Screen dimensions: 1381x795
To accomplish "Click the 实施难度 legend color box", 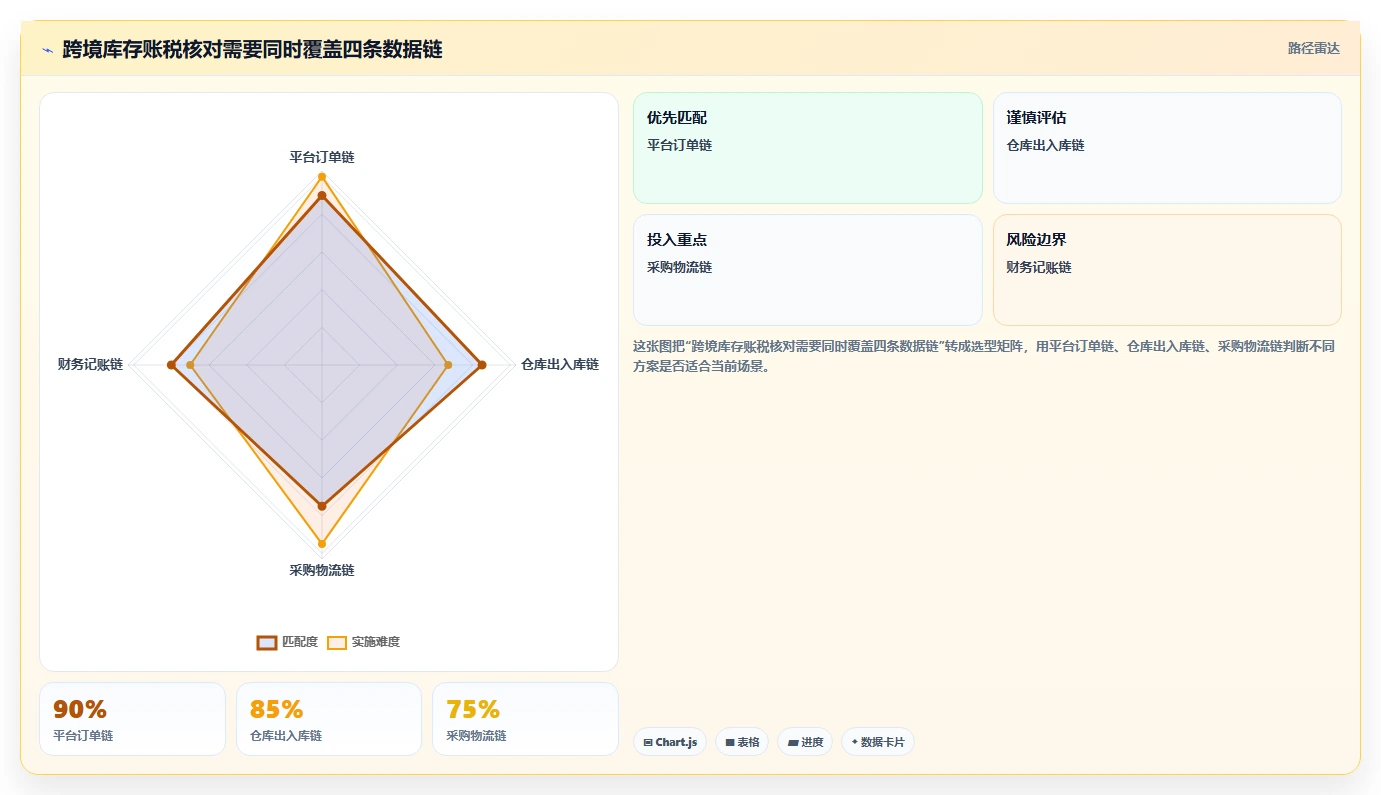I will [337, 642].
